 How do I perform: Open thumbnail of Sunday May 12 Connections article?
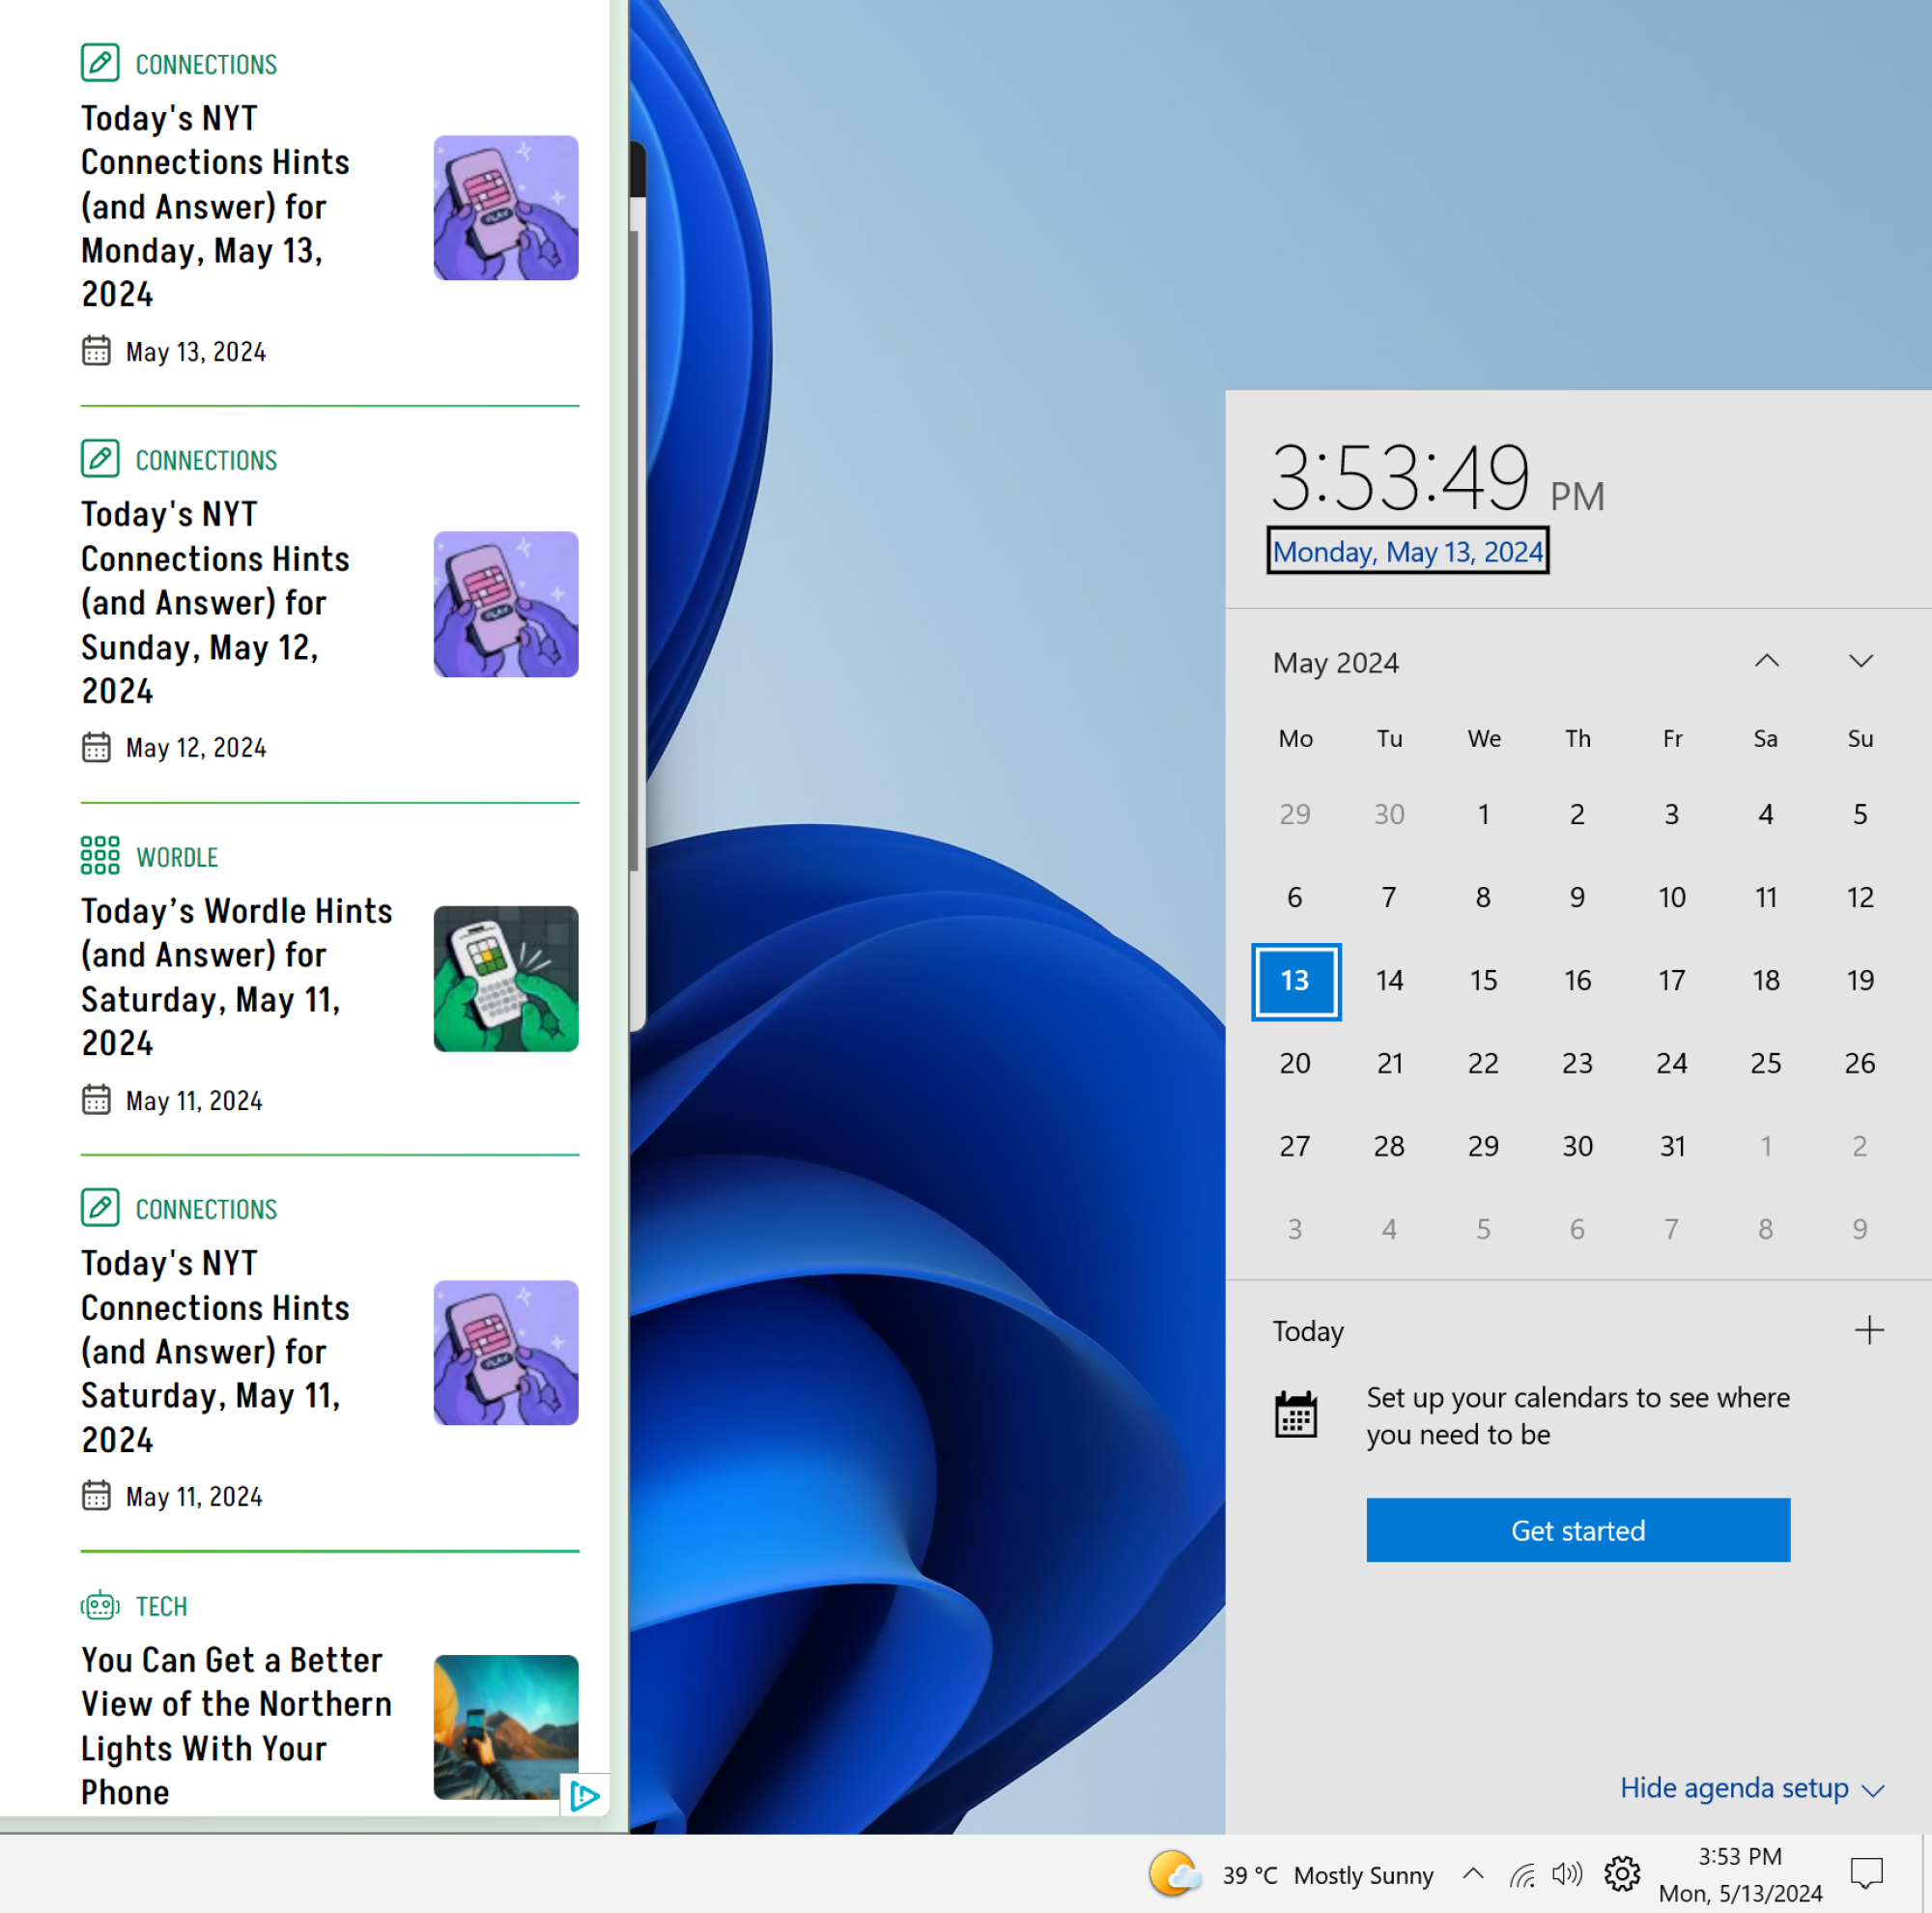506,604
